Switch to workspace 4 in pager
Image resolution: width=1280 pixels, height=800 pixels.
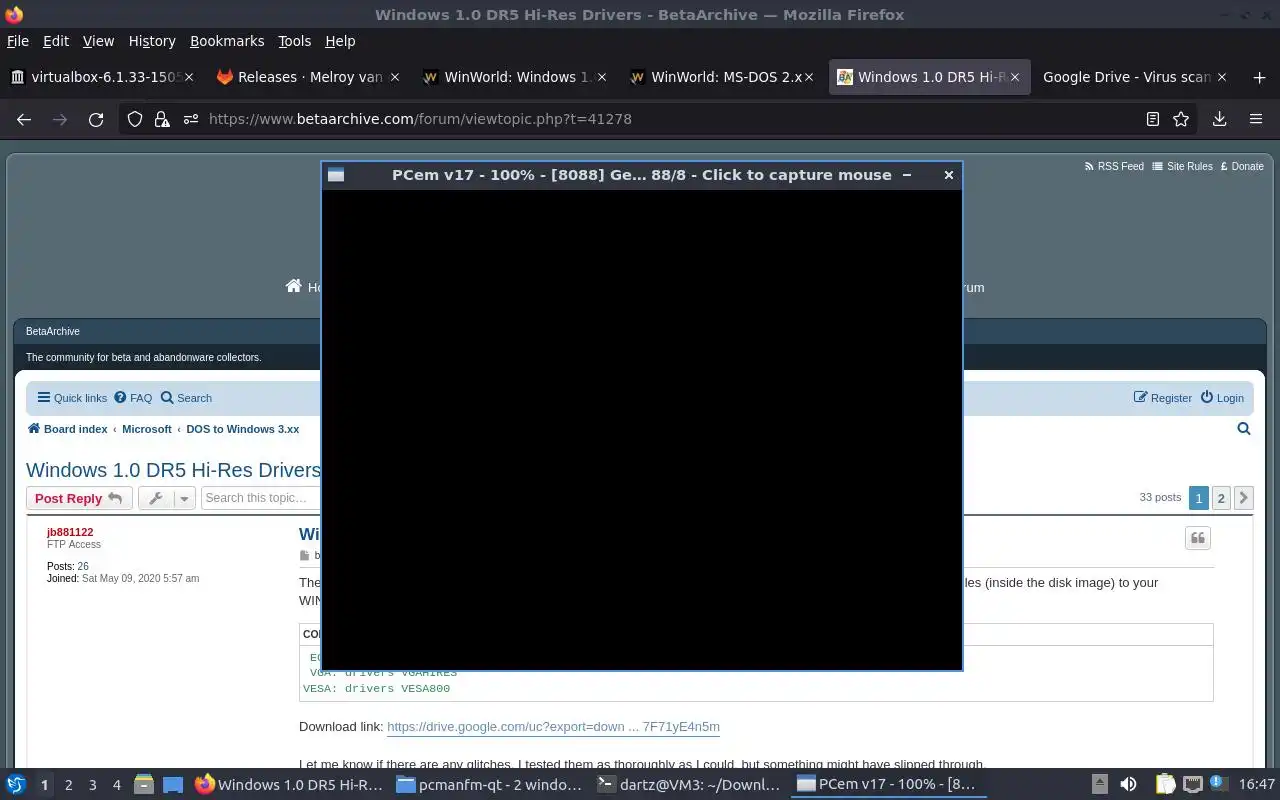pyautogui.click(x=117, y=785)
